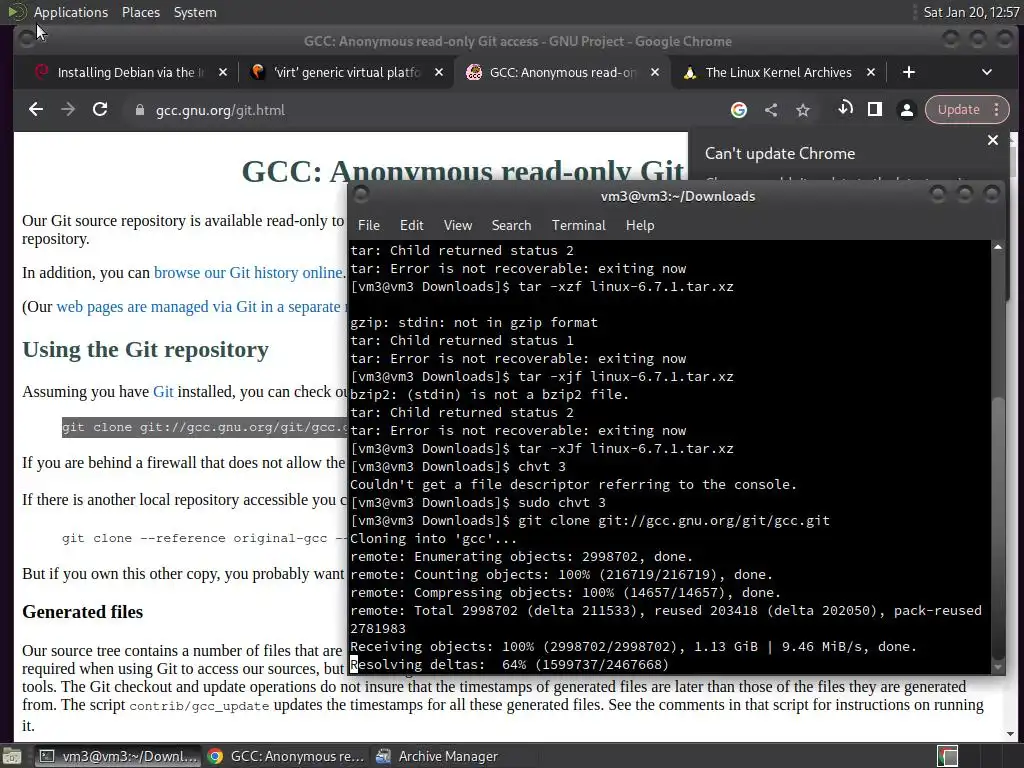Open a new Chrome tab
The height and width of the screenshot is (768, 1024).
[908, 72]
